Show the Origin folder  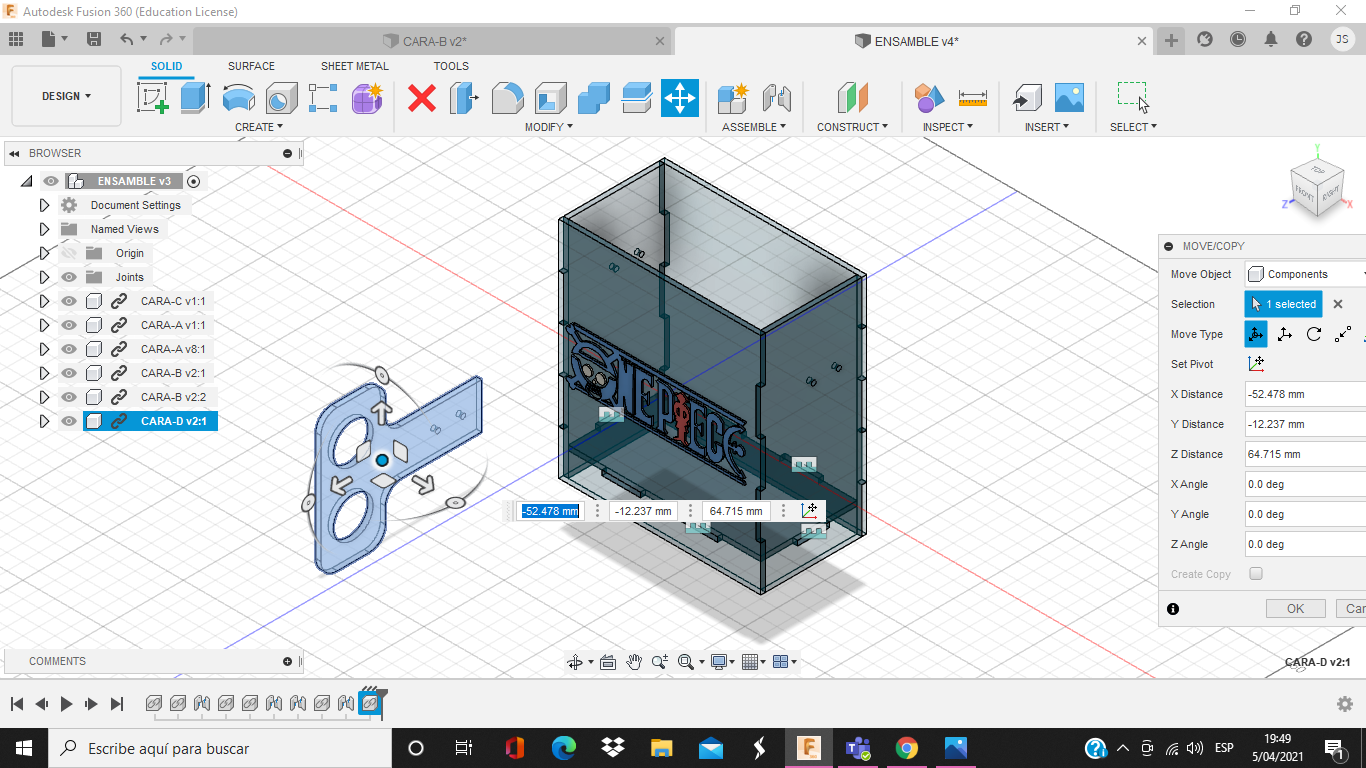tap(69, 253)
